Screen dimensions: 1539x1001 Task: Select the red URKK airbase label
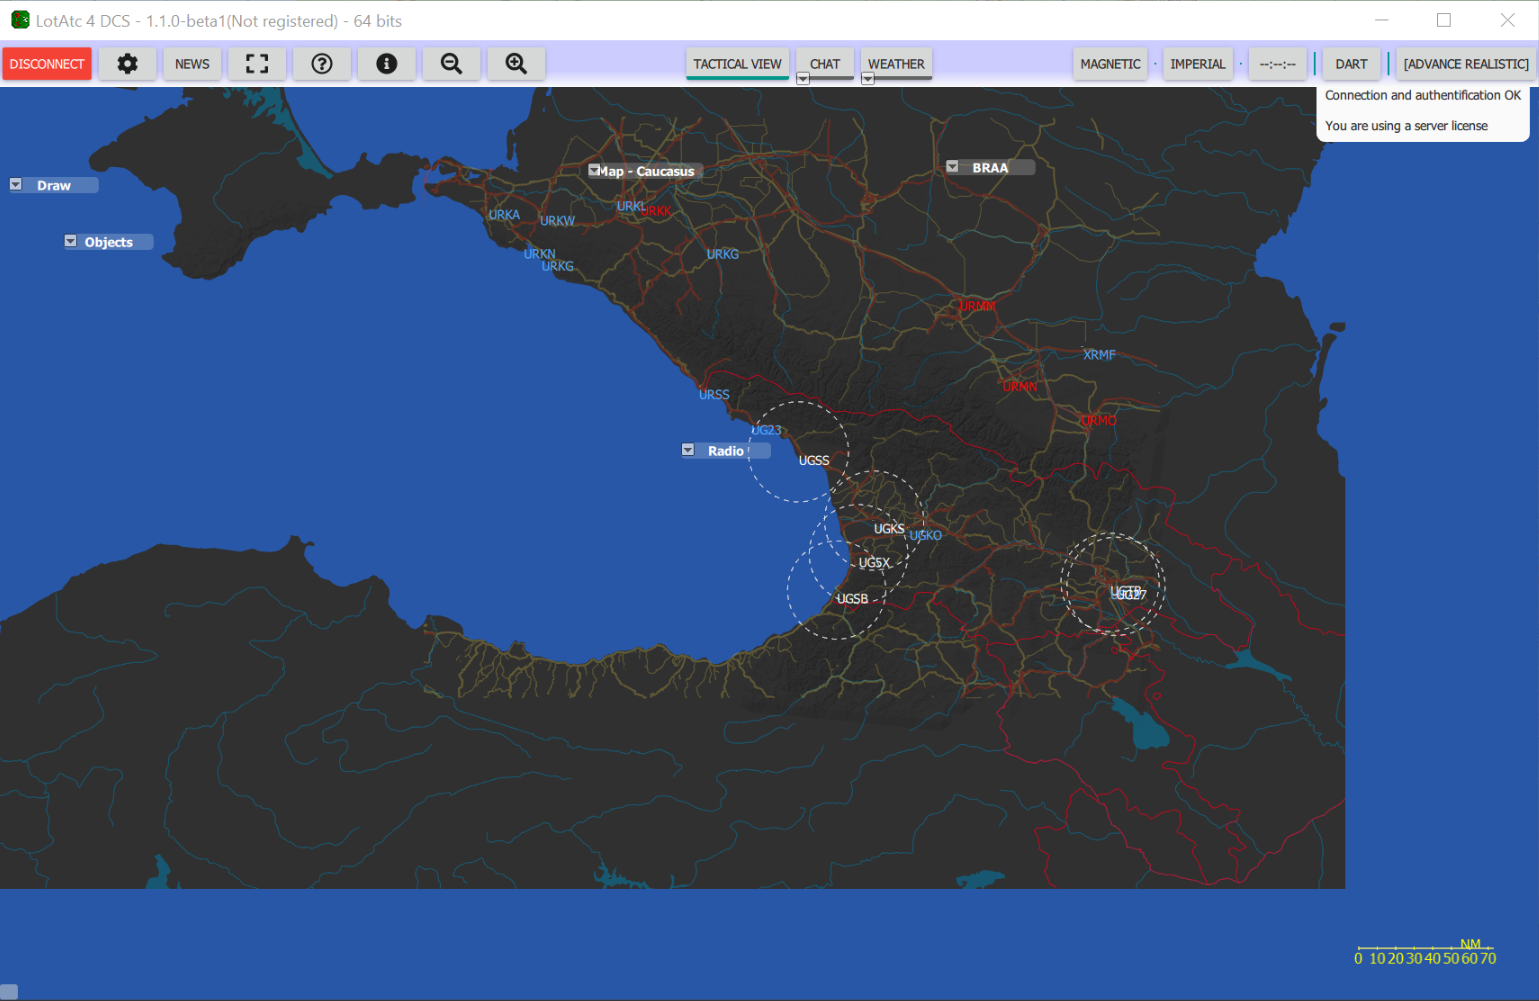657,211
